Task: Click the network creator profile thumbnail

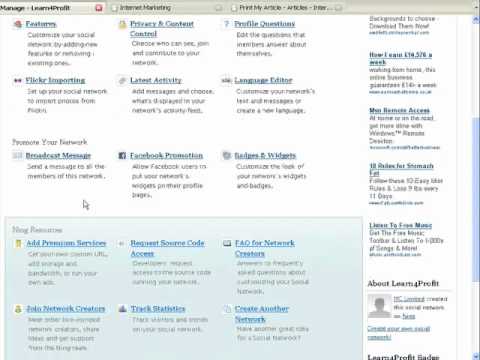Action: click(x=379, y=306)
